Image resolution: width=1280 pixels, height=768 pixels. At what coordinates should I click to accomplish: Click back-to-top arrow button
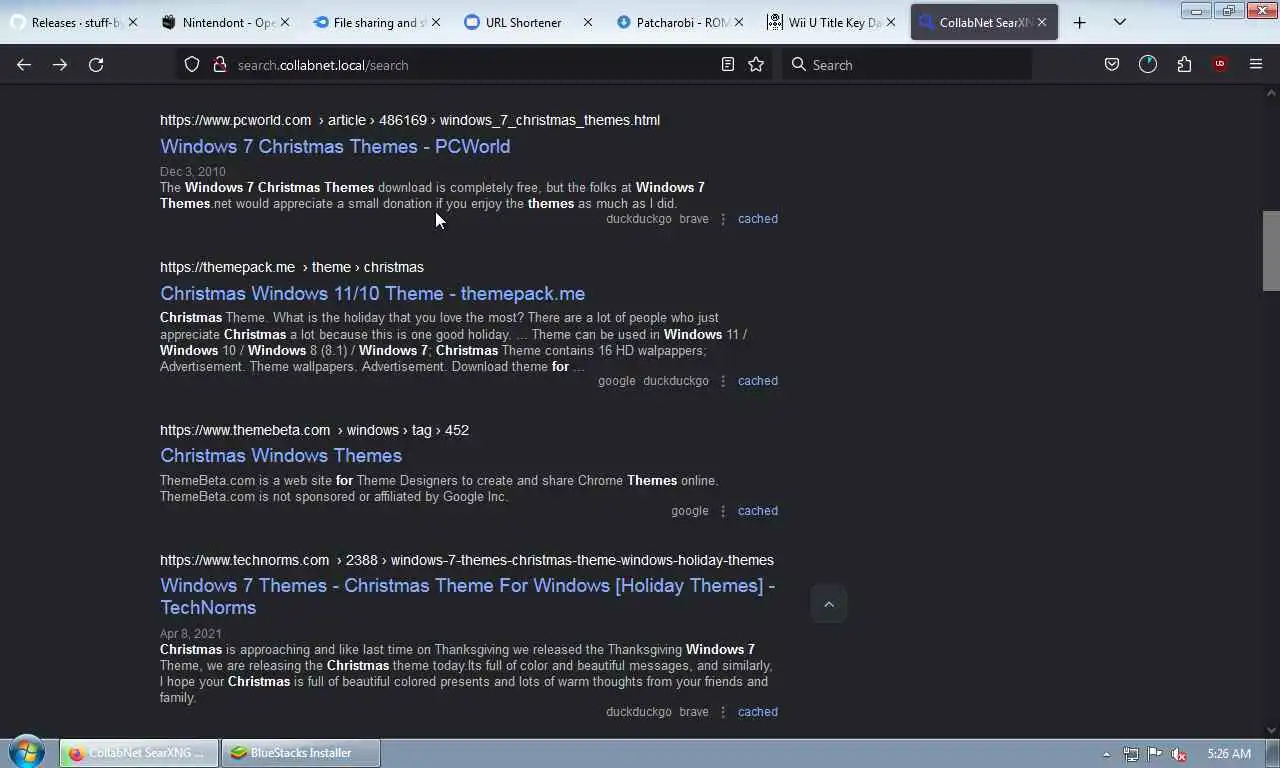(x=828, y=604)
